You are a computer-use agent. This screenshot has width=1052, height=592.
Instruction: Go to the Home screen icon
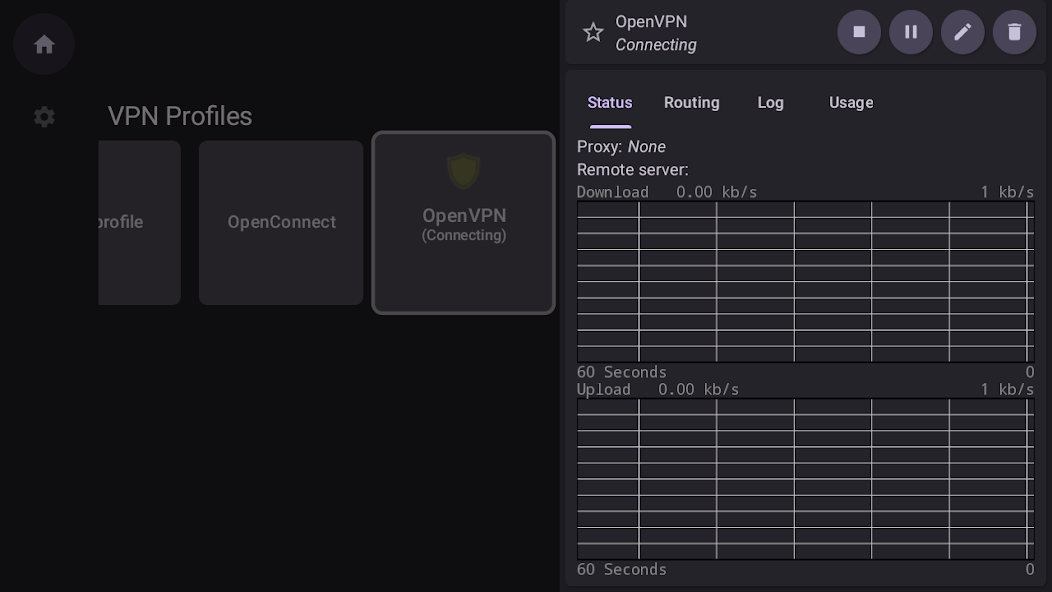pos(44,44)
